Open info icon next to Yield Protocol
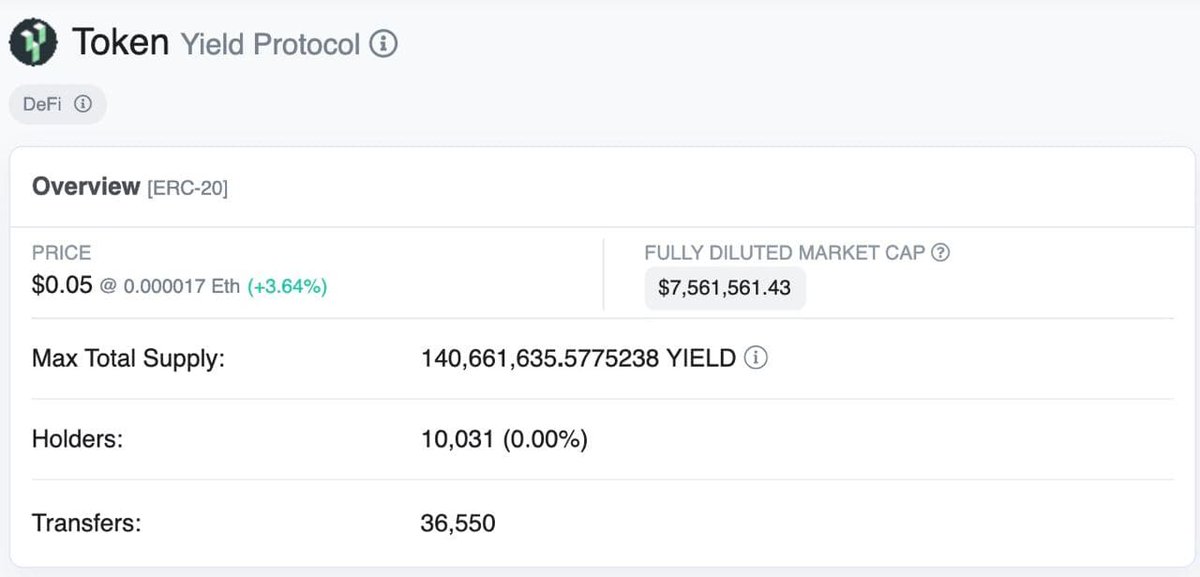Screen dimensions: 1200x577 pos(384,44)
